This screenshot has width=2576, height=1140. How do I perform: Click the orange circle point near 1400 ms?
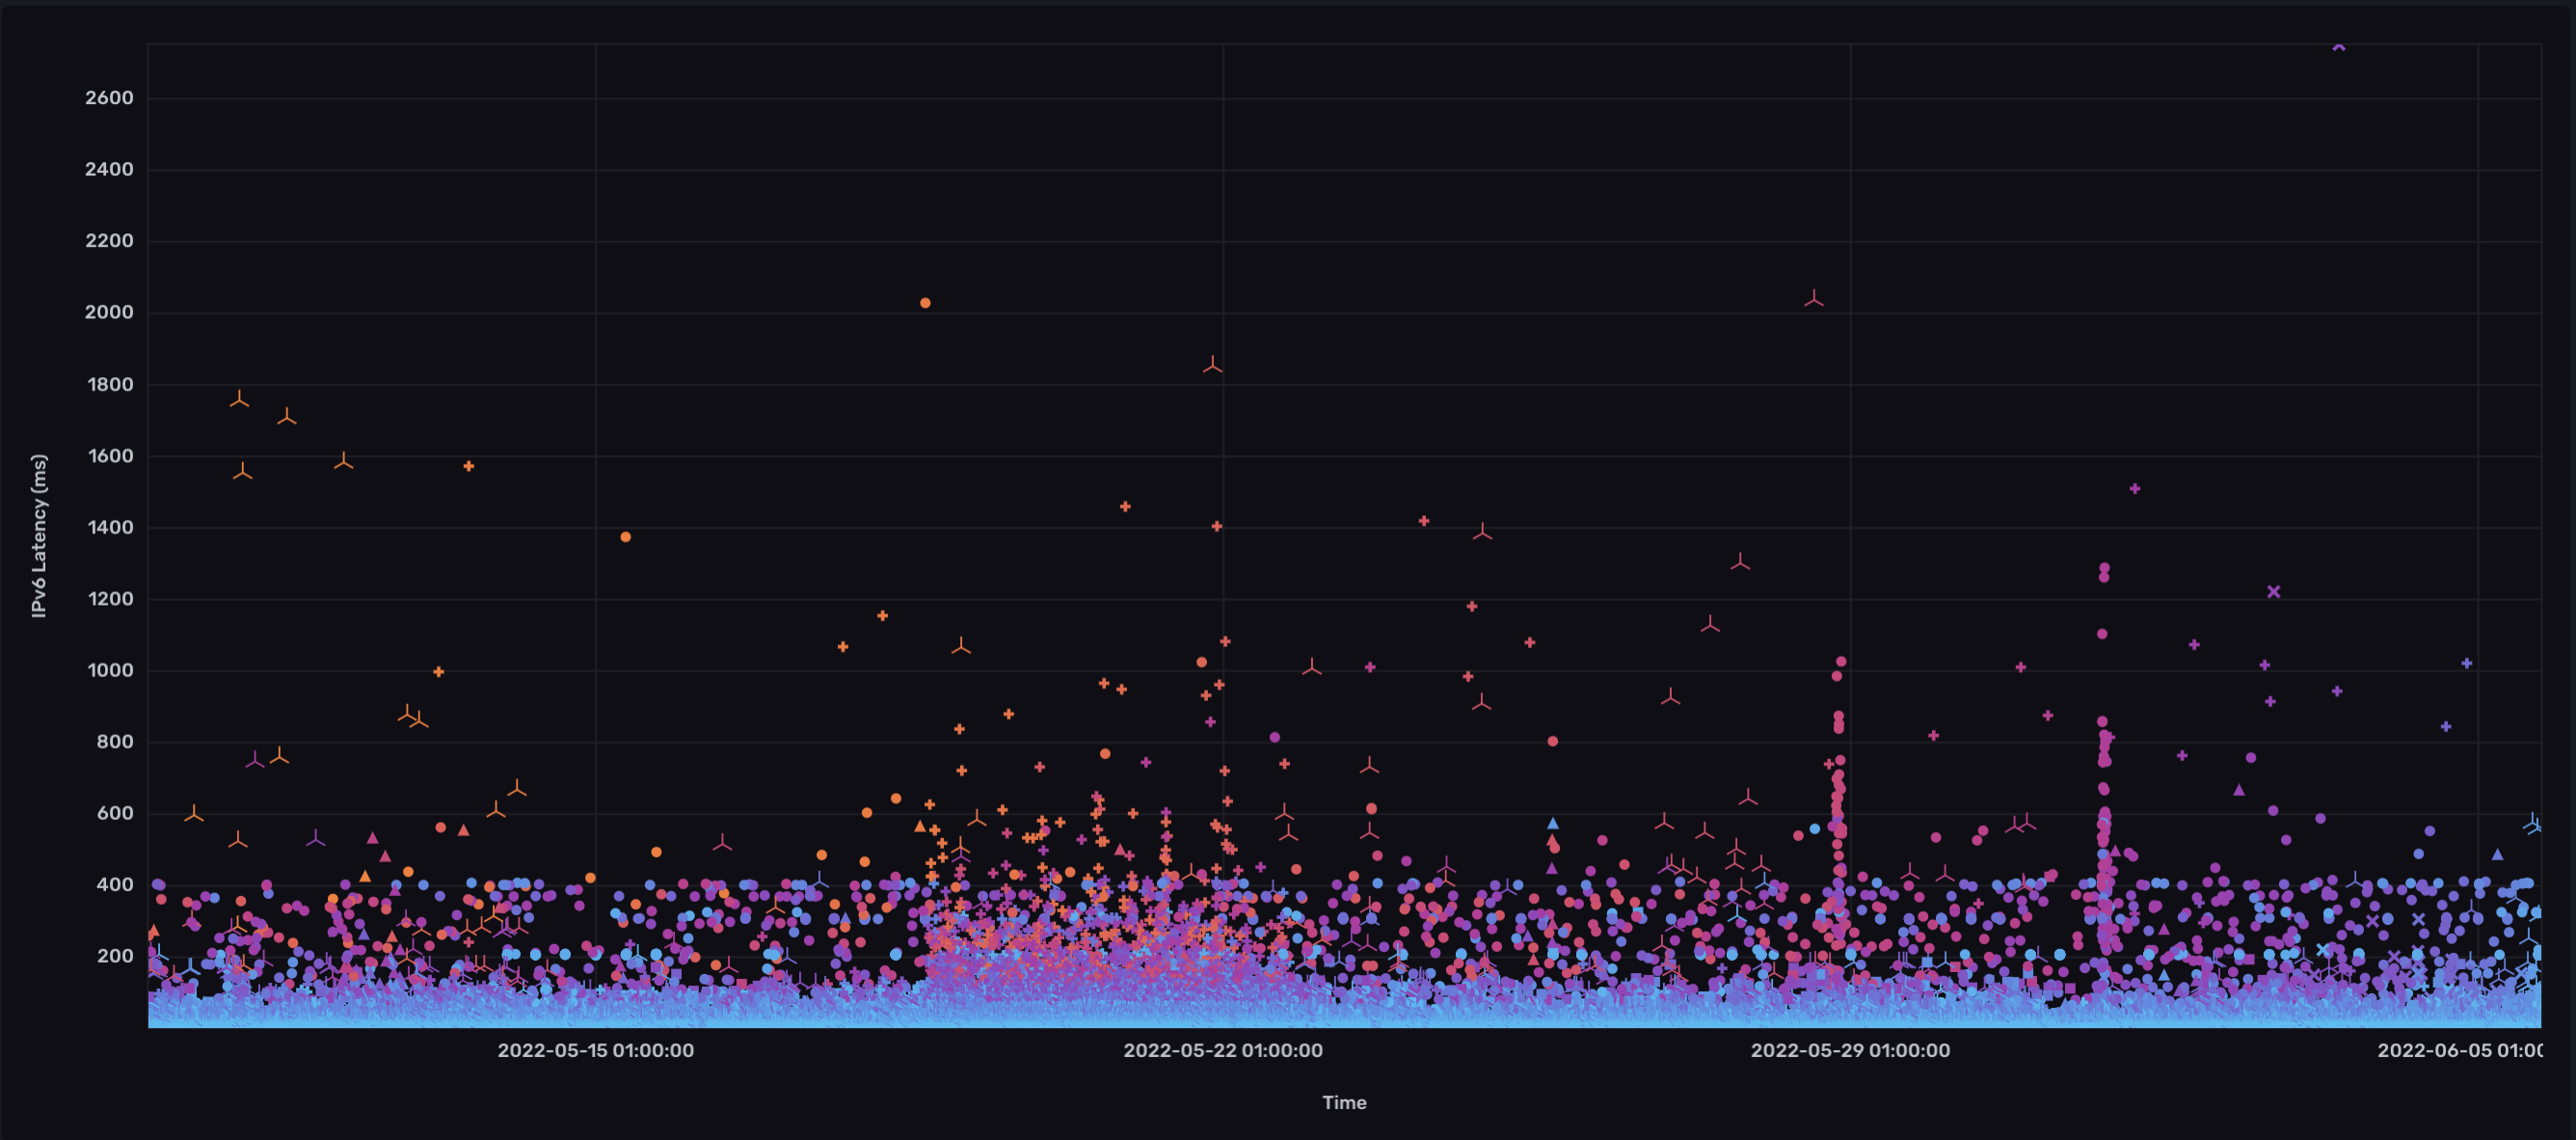point(625,537)
